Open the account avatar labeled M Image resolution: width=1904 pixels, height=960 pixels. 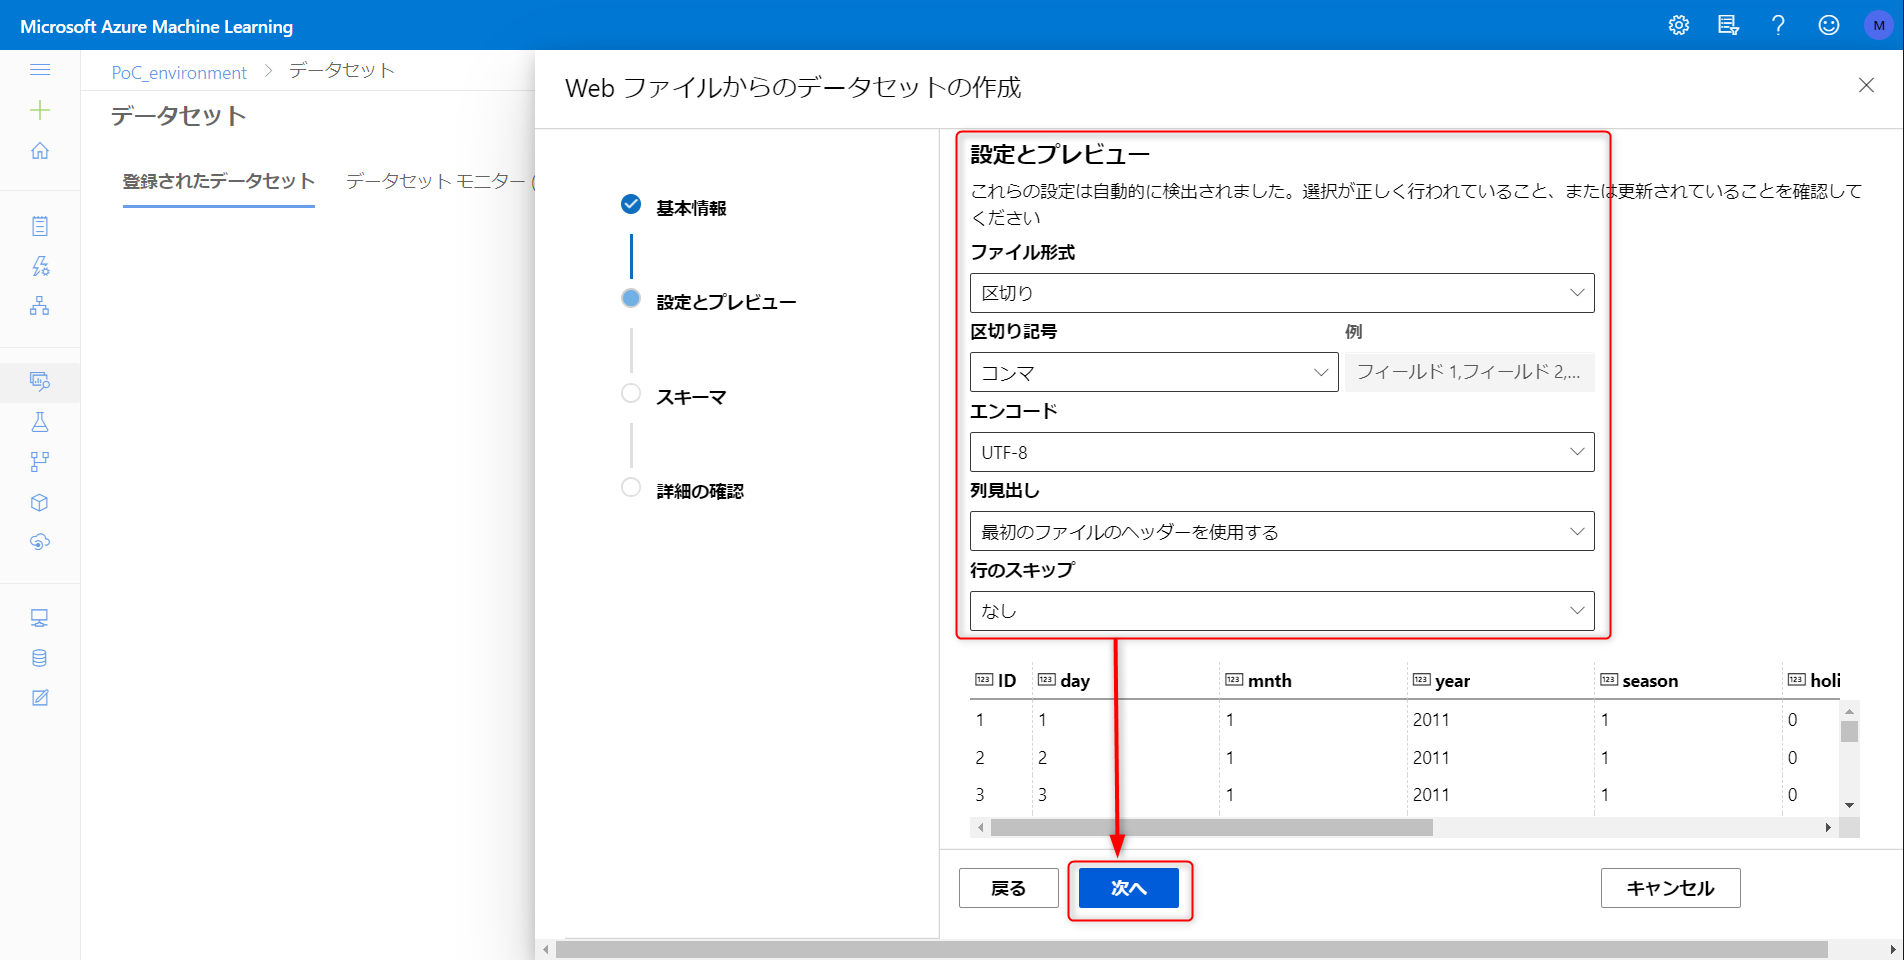pos(1879,26)
